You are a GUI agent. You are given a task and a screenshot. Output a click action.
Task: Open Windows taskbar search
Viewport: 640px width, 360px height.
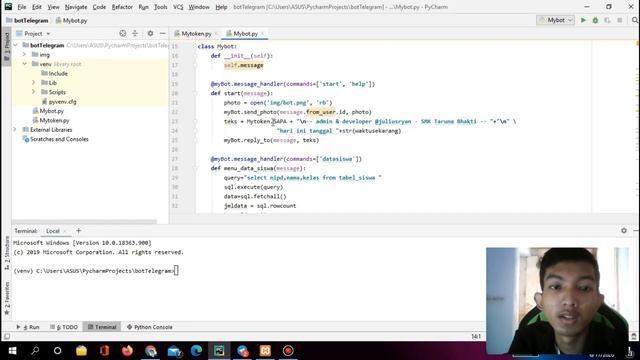coord(35,351)
